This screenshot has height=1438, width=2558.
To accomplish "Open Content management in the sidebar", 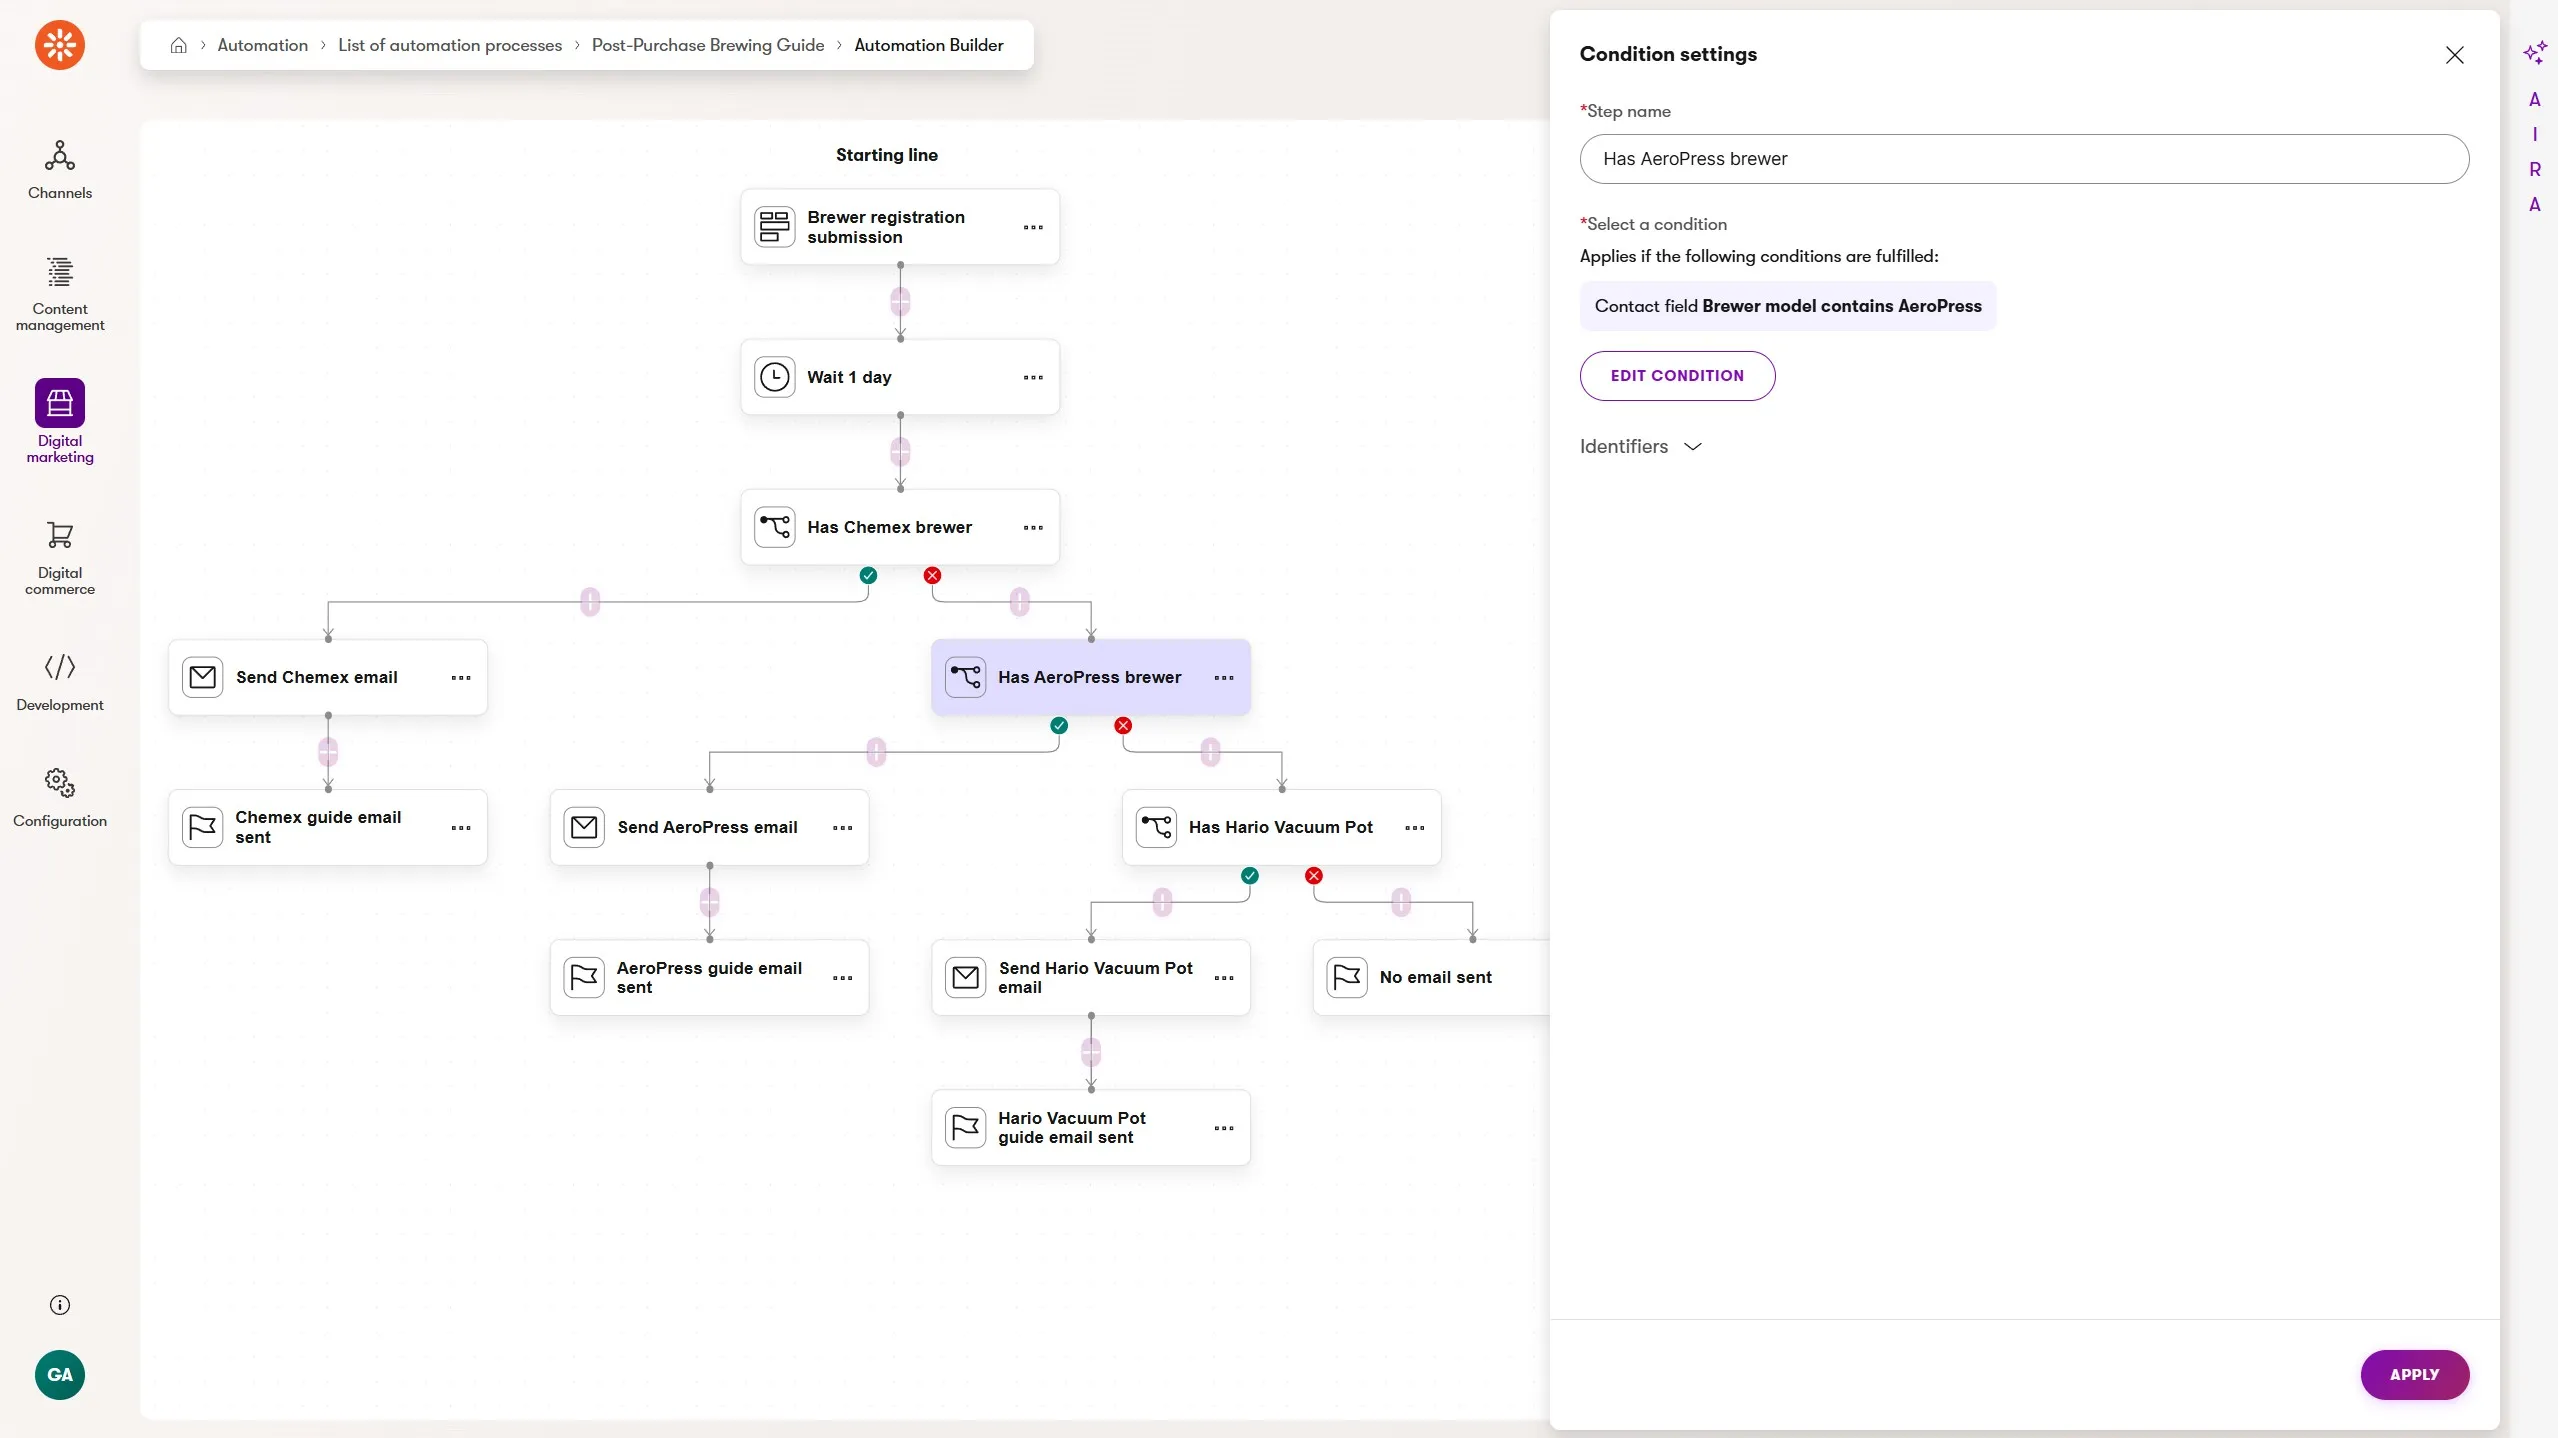I will 60,293.
